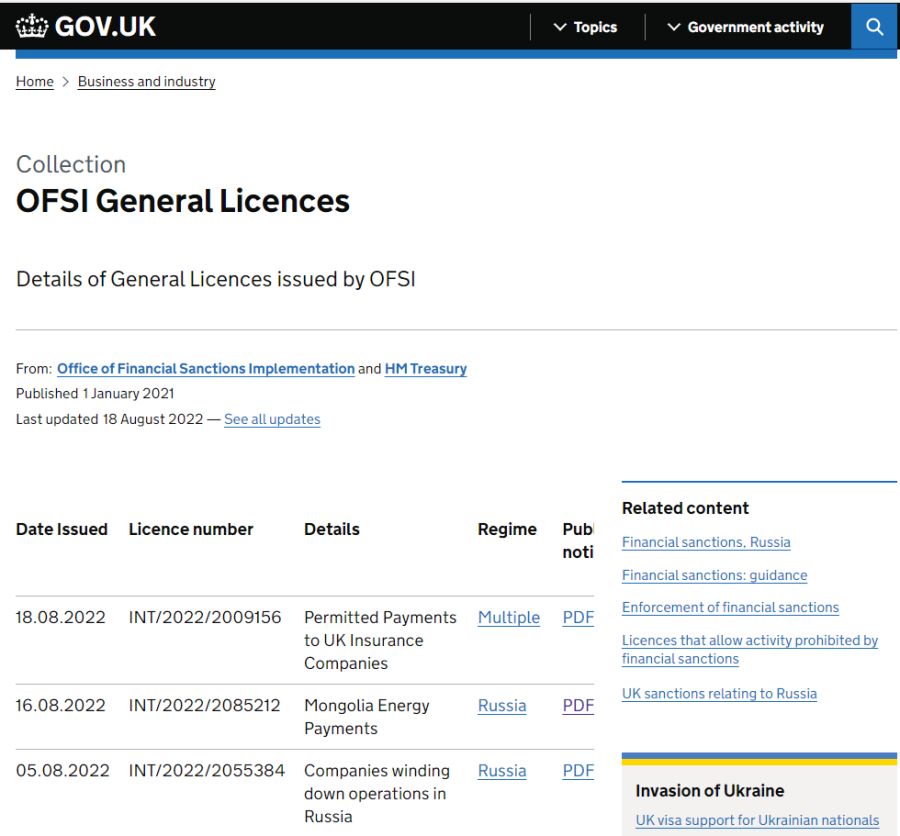Open PDF for licence INT/2022/2055384

(x=578, y=771)
